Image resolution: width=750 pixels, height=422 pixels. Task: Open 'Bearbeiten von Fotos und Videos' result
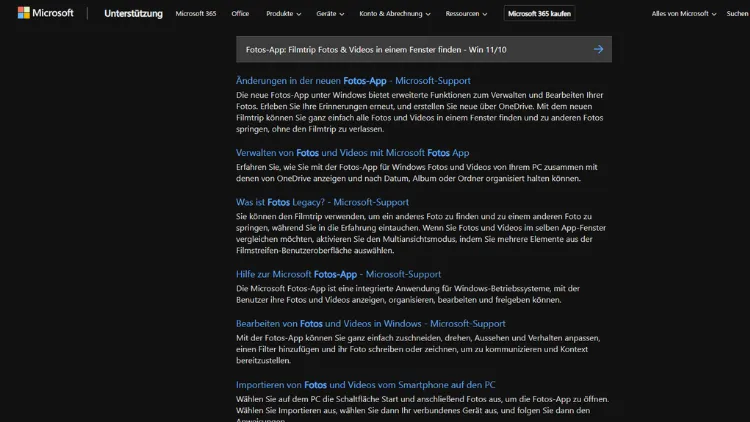point(371,323)
